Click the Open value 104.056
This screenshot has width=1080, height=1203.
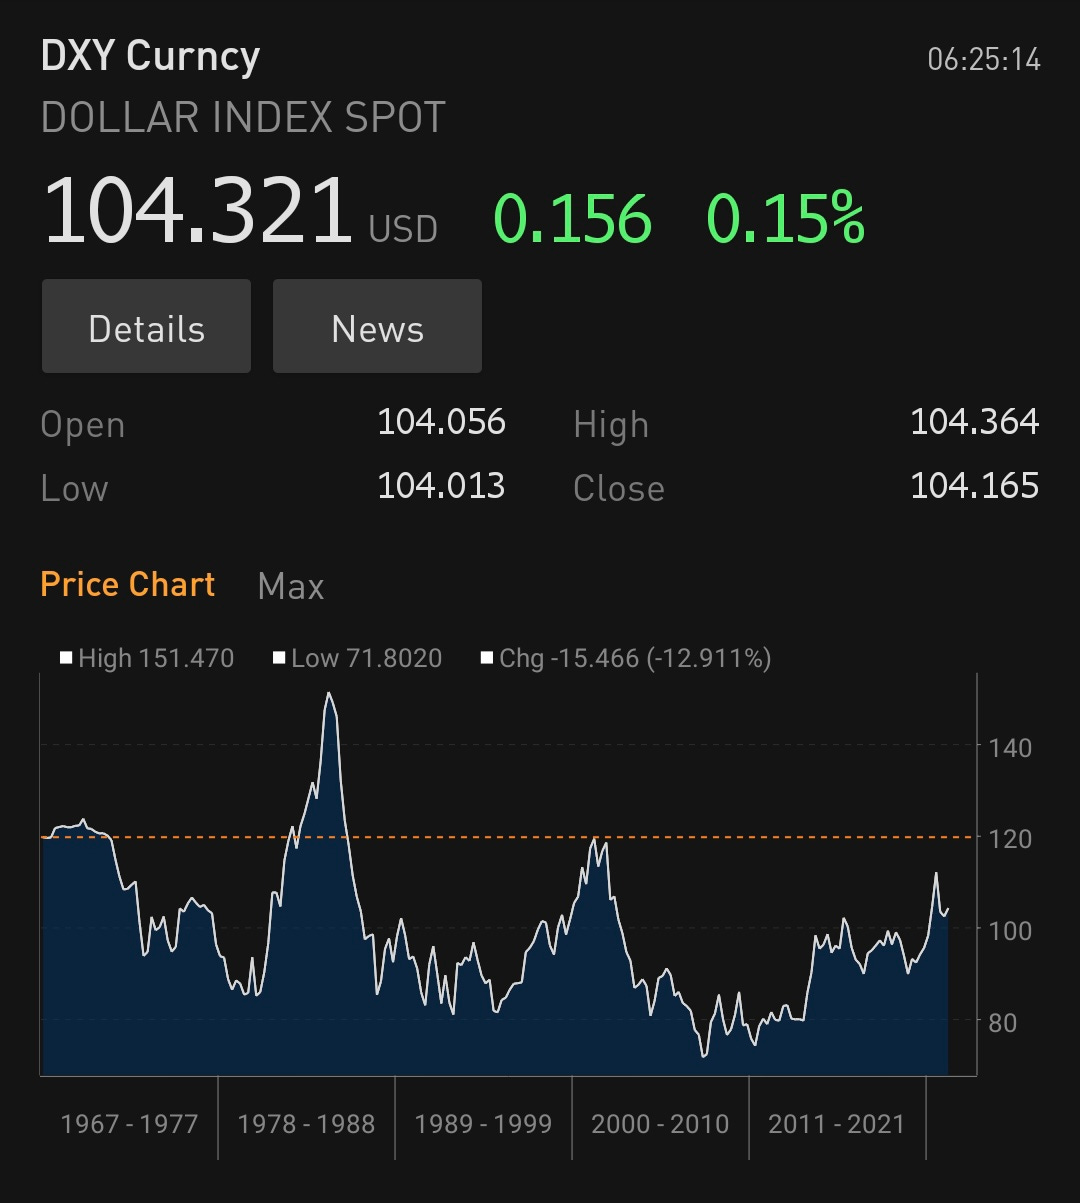pos(441,423)
